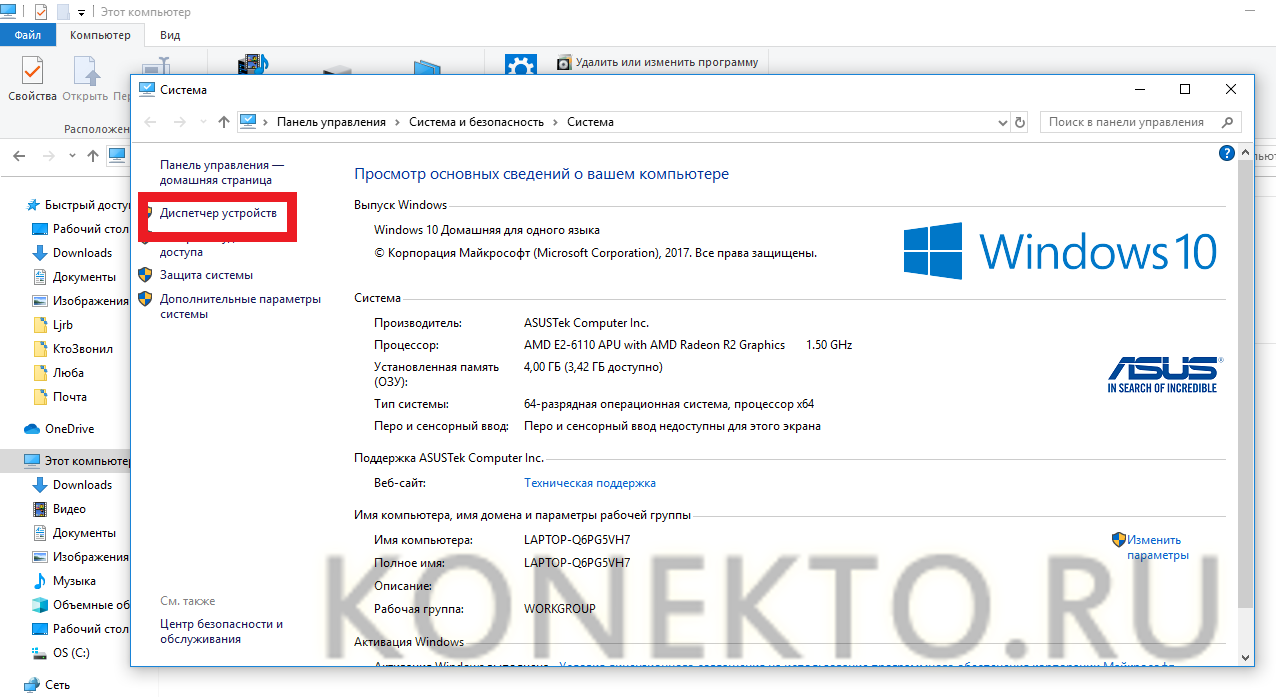Expand chevron after Панель управления breadcrumb
Screen dimensions: 1276x697
[397, 122]
